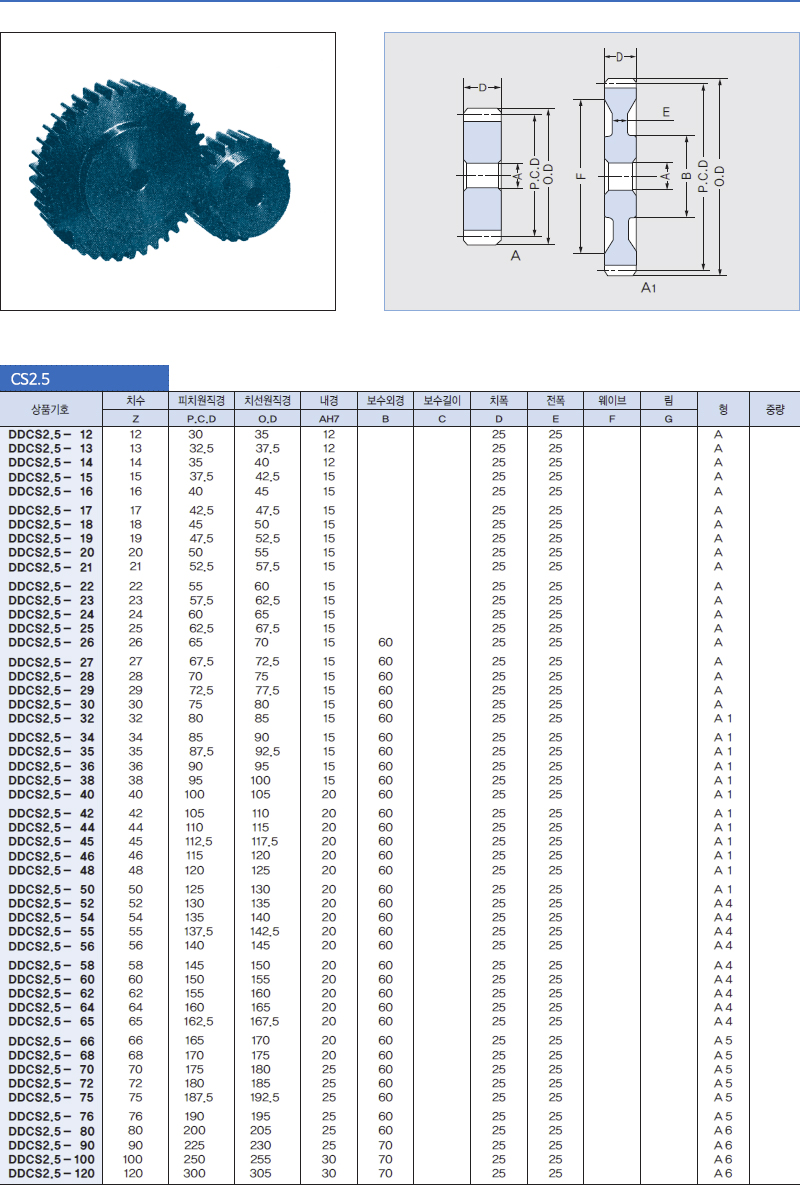
Task: Select product code DDCS2.5-66
Action: (50, 1041)
